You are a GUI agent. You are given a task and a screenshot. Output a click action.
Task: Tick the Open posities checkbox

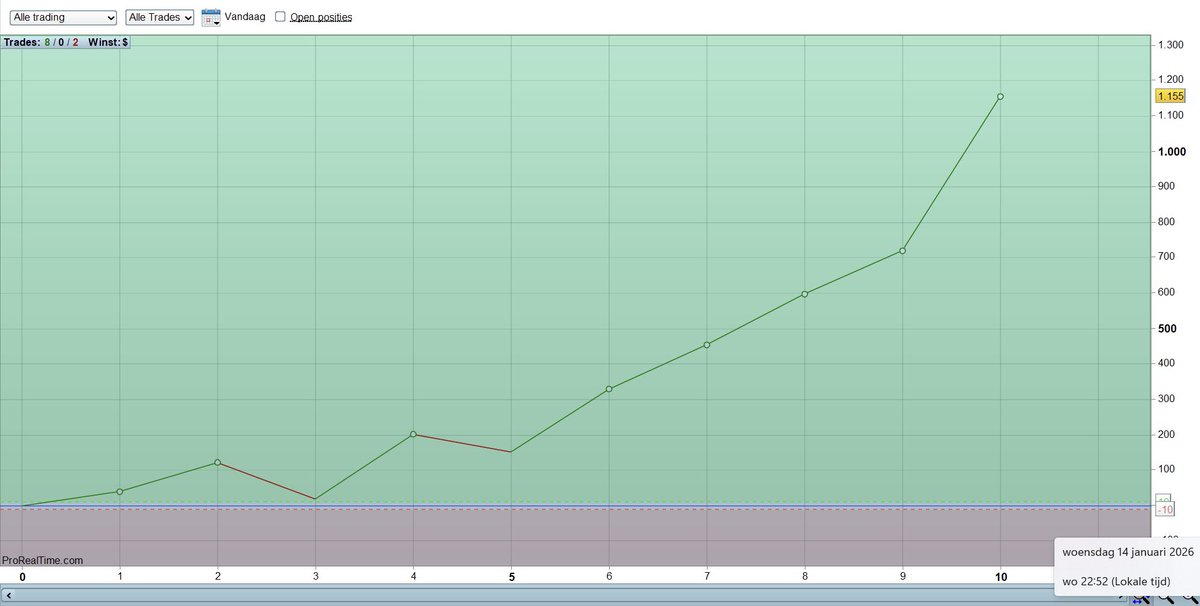(x=280, y=17)
